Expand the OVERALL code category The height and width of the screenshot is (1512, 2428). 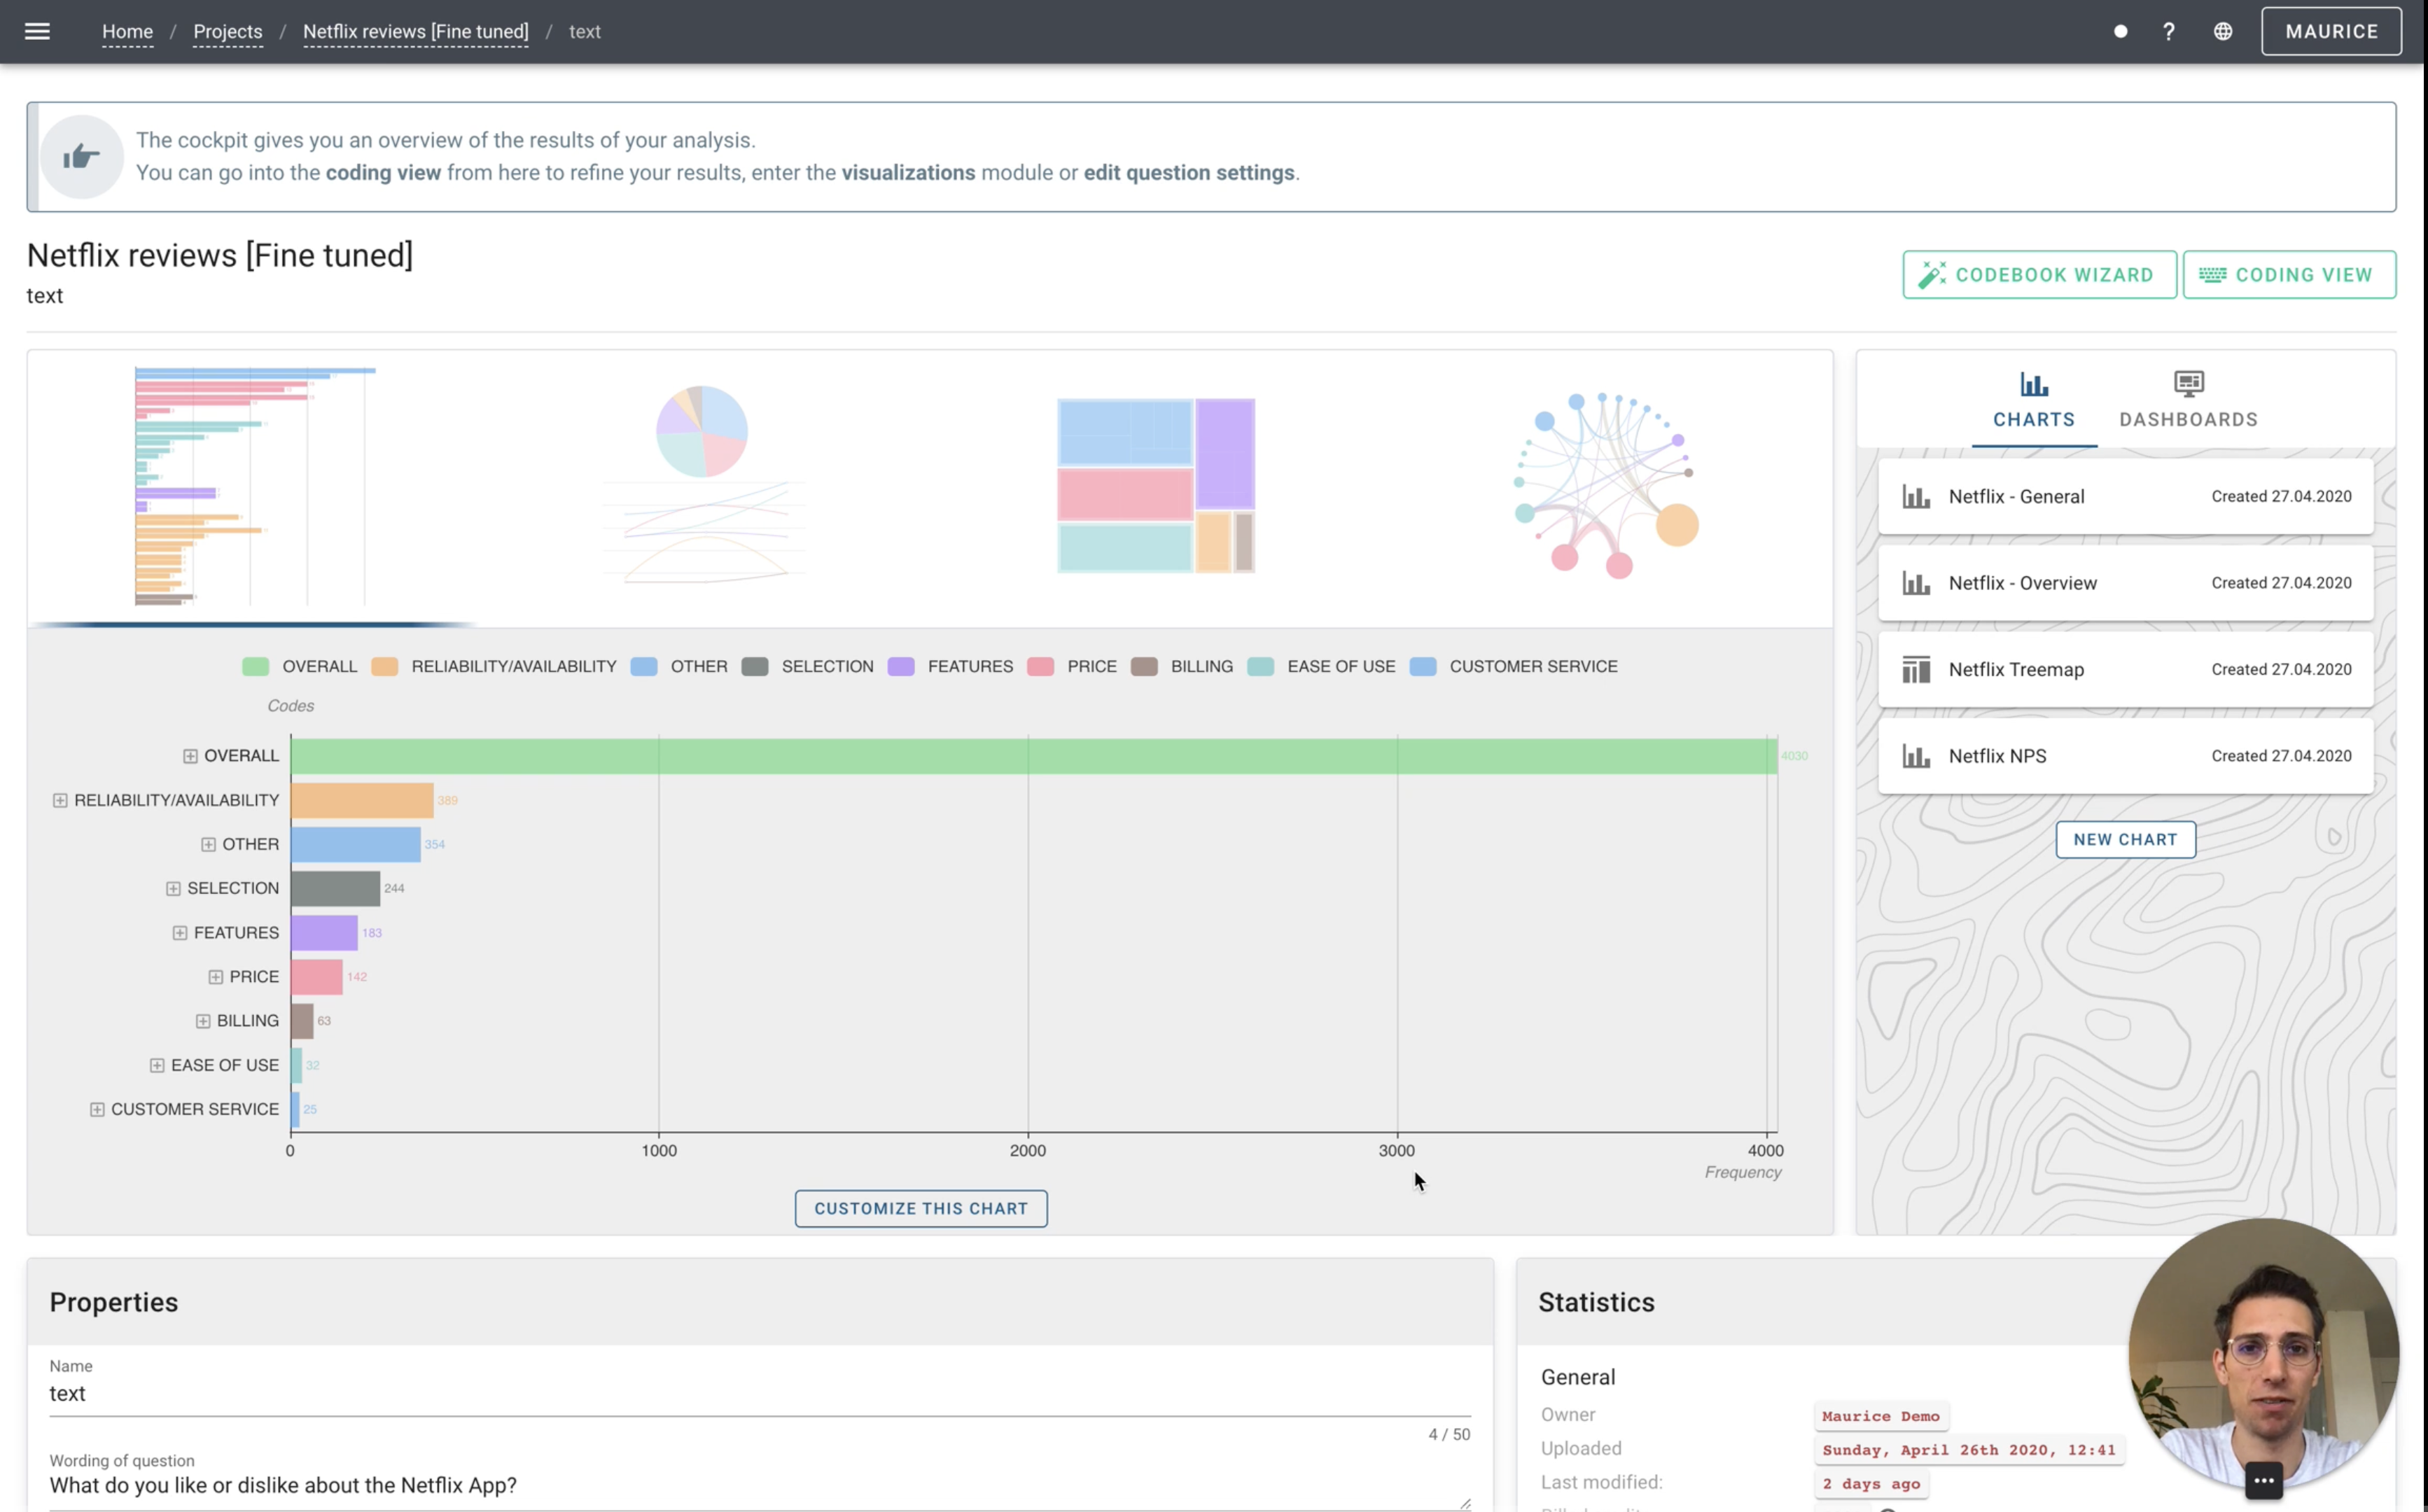(190, 756)
